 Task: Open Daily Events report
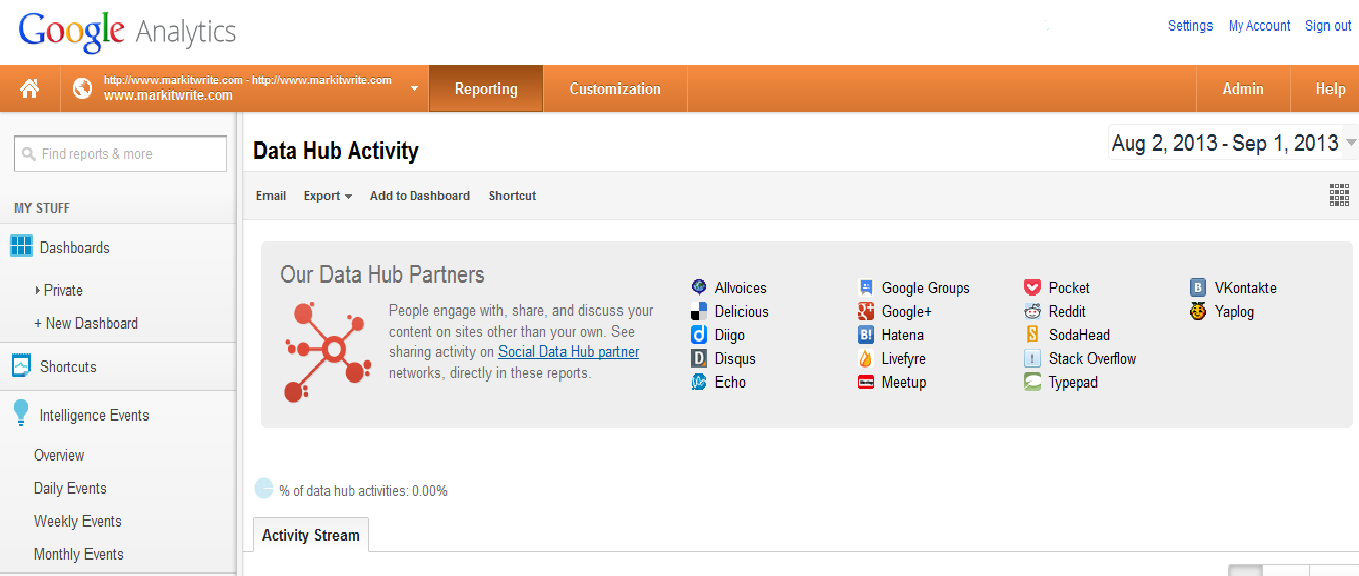70,488
